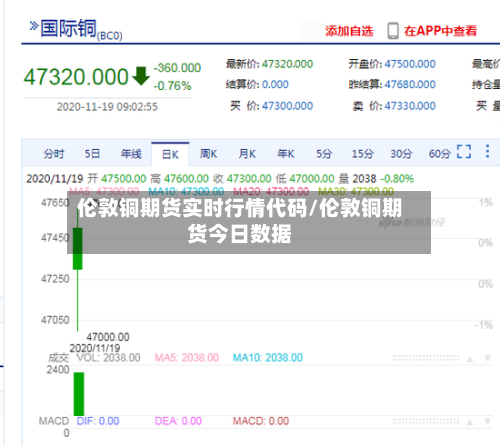
Task: Click the drag handle dots in 成交 row
Action: [426, 358]
